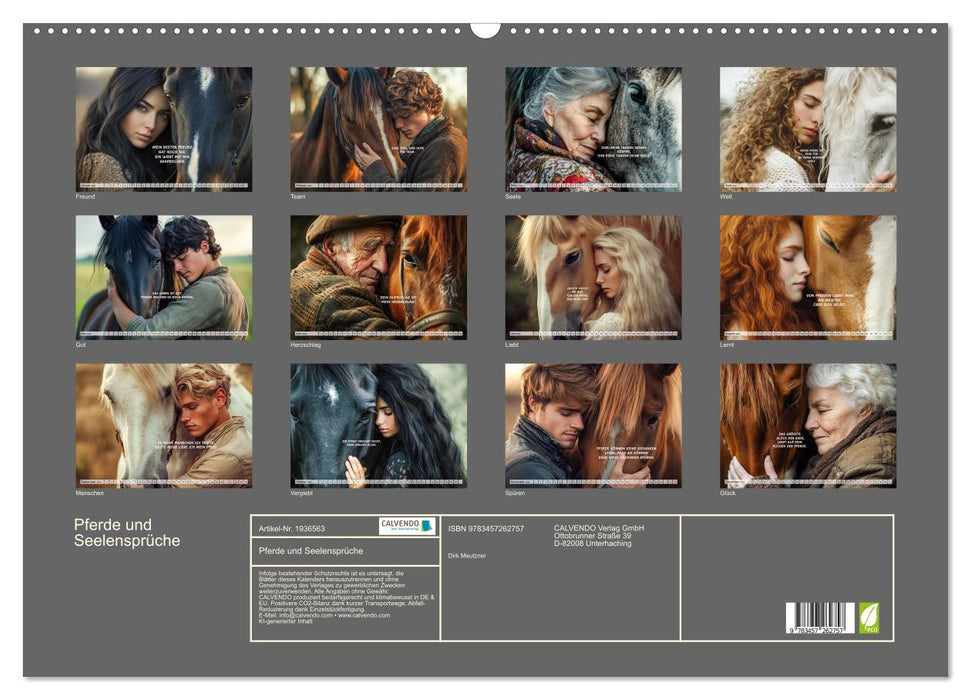Image resolution: width=971 pixels, height=700 pixels.
Task: Open the Menschen page thumbnail
Action: pyautogui.click(x=164, y=425)
